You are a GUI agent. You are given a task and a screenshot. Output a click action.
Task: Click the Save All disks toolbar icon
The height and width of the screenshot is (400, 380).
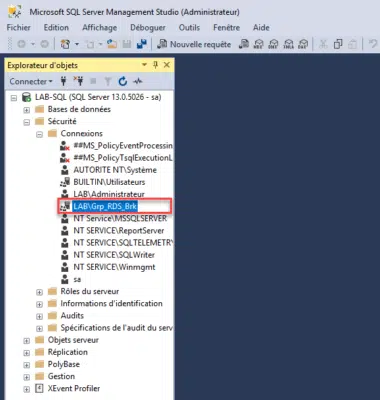(142, 44)
